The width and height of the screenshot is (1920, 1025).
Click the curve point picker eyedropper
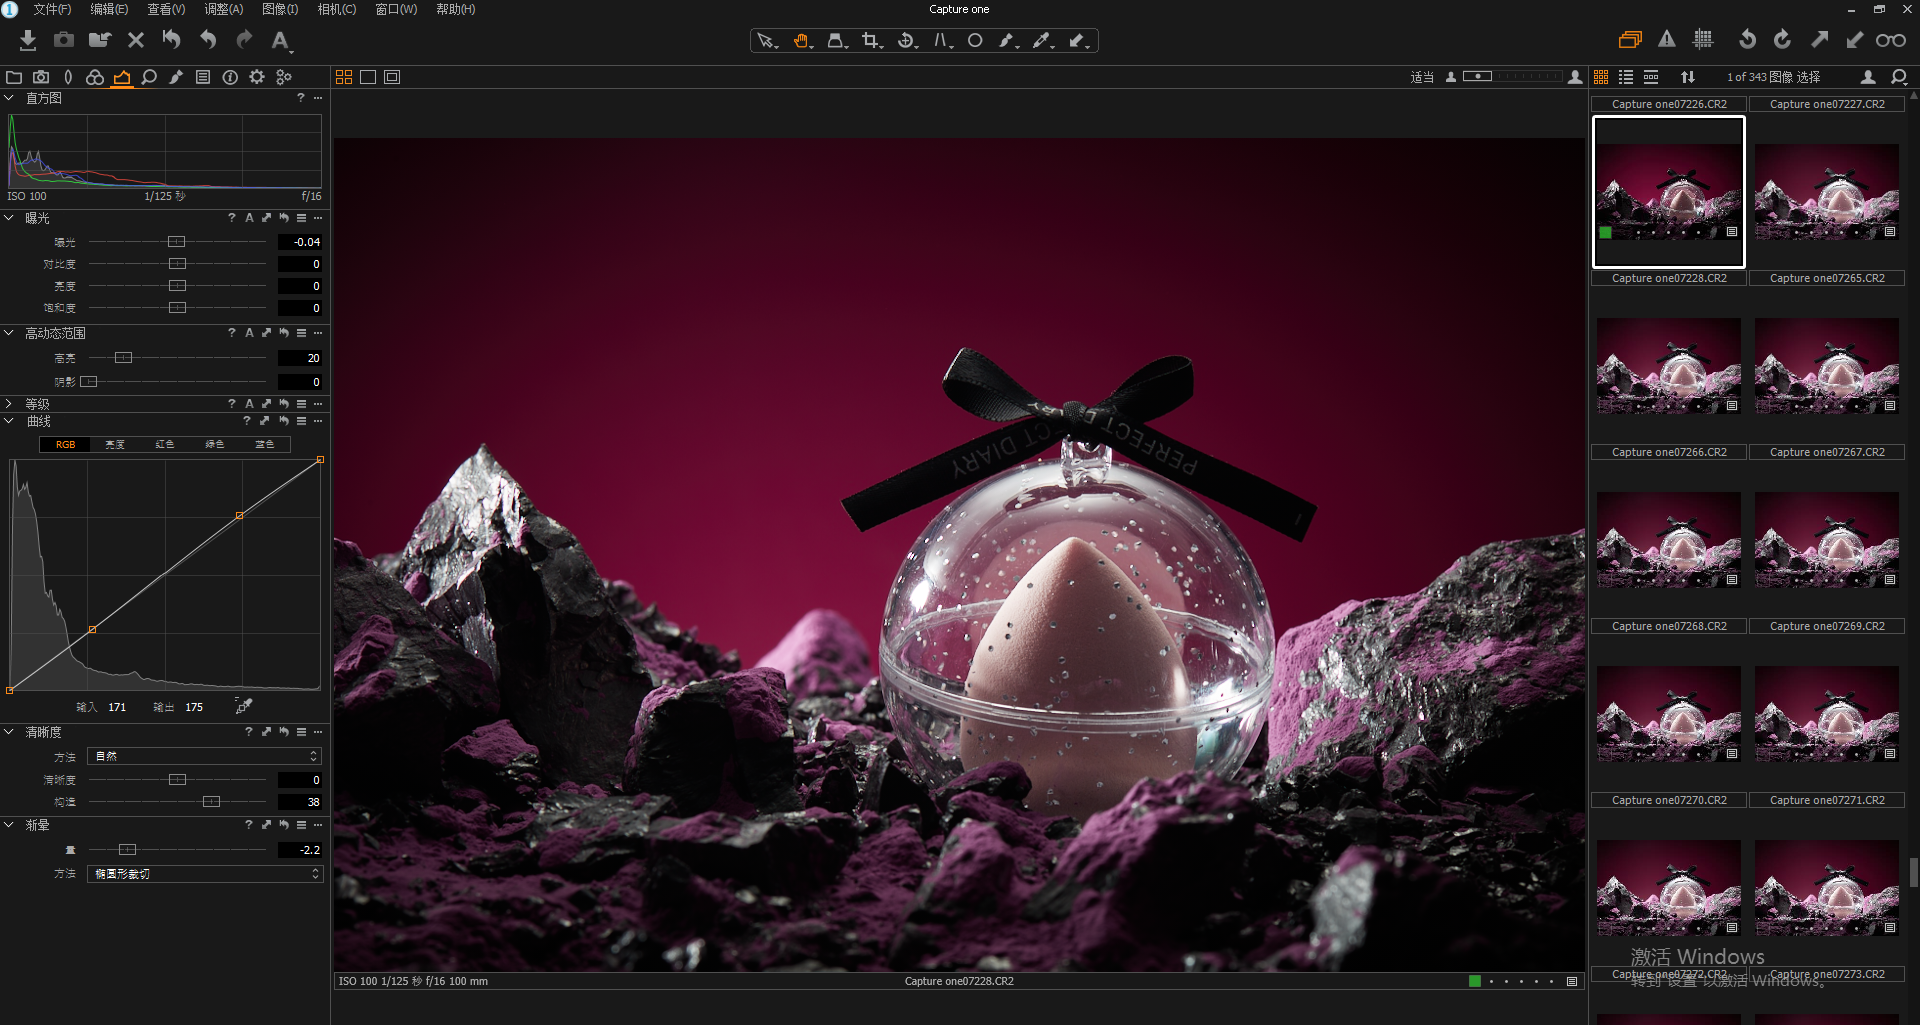pos(244,706)
